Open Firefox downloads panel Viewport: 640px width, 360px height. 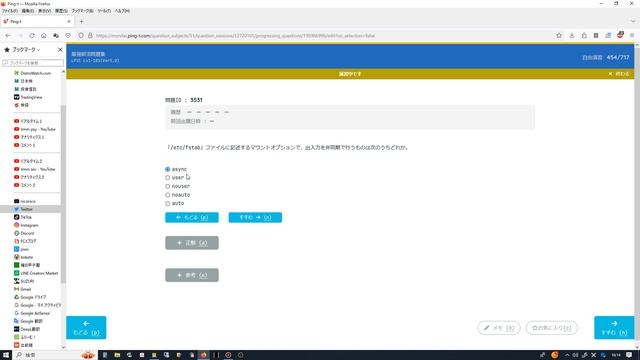[x=572, y=36]
